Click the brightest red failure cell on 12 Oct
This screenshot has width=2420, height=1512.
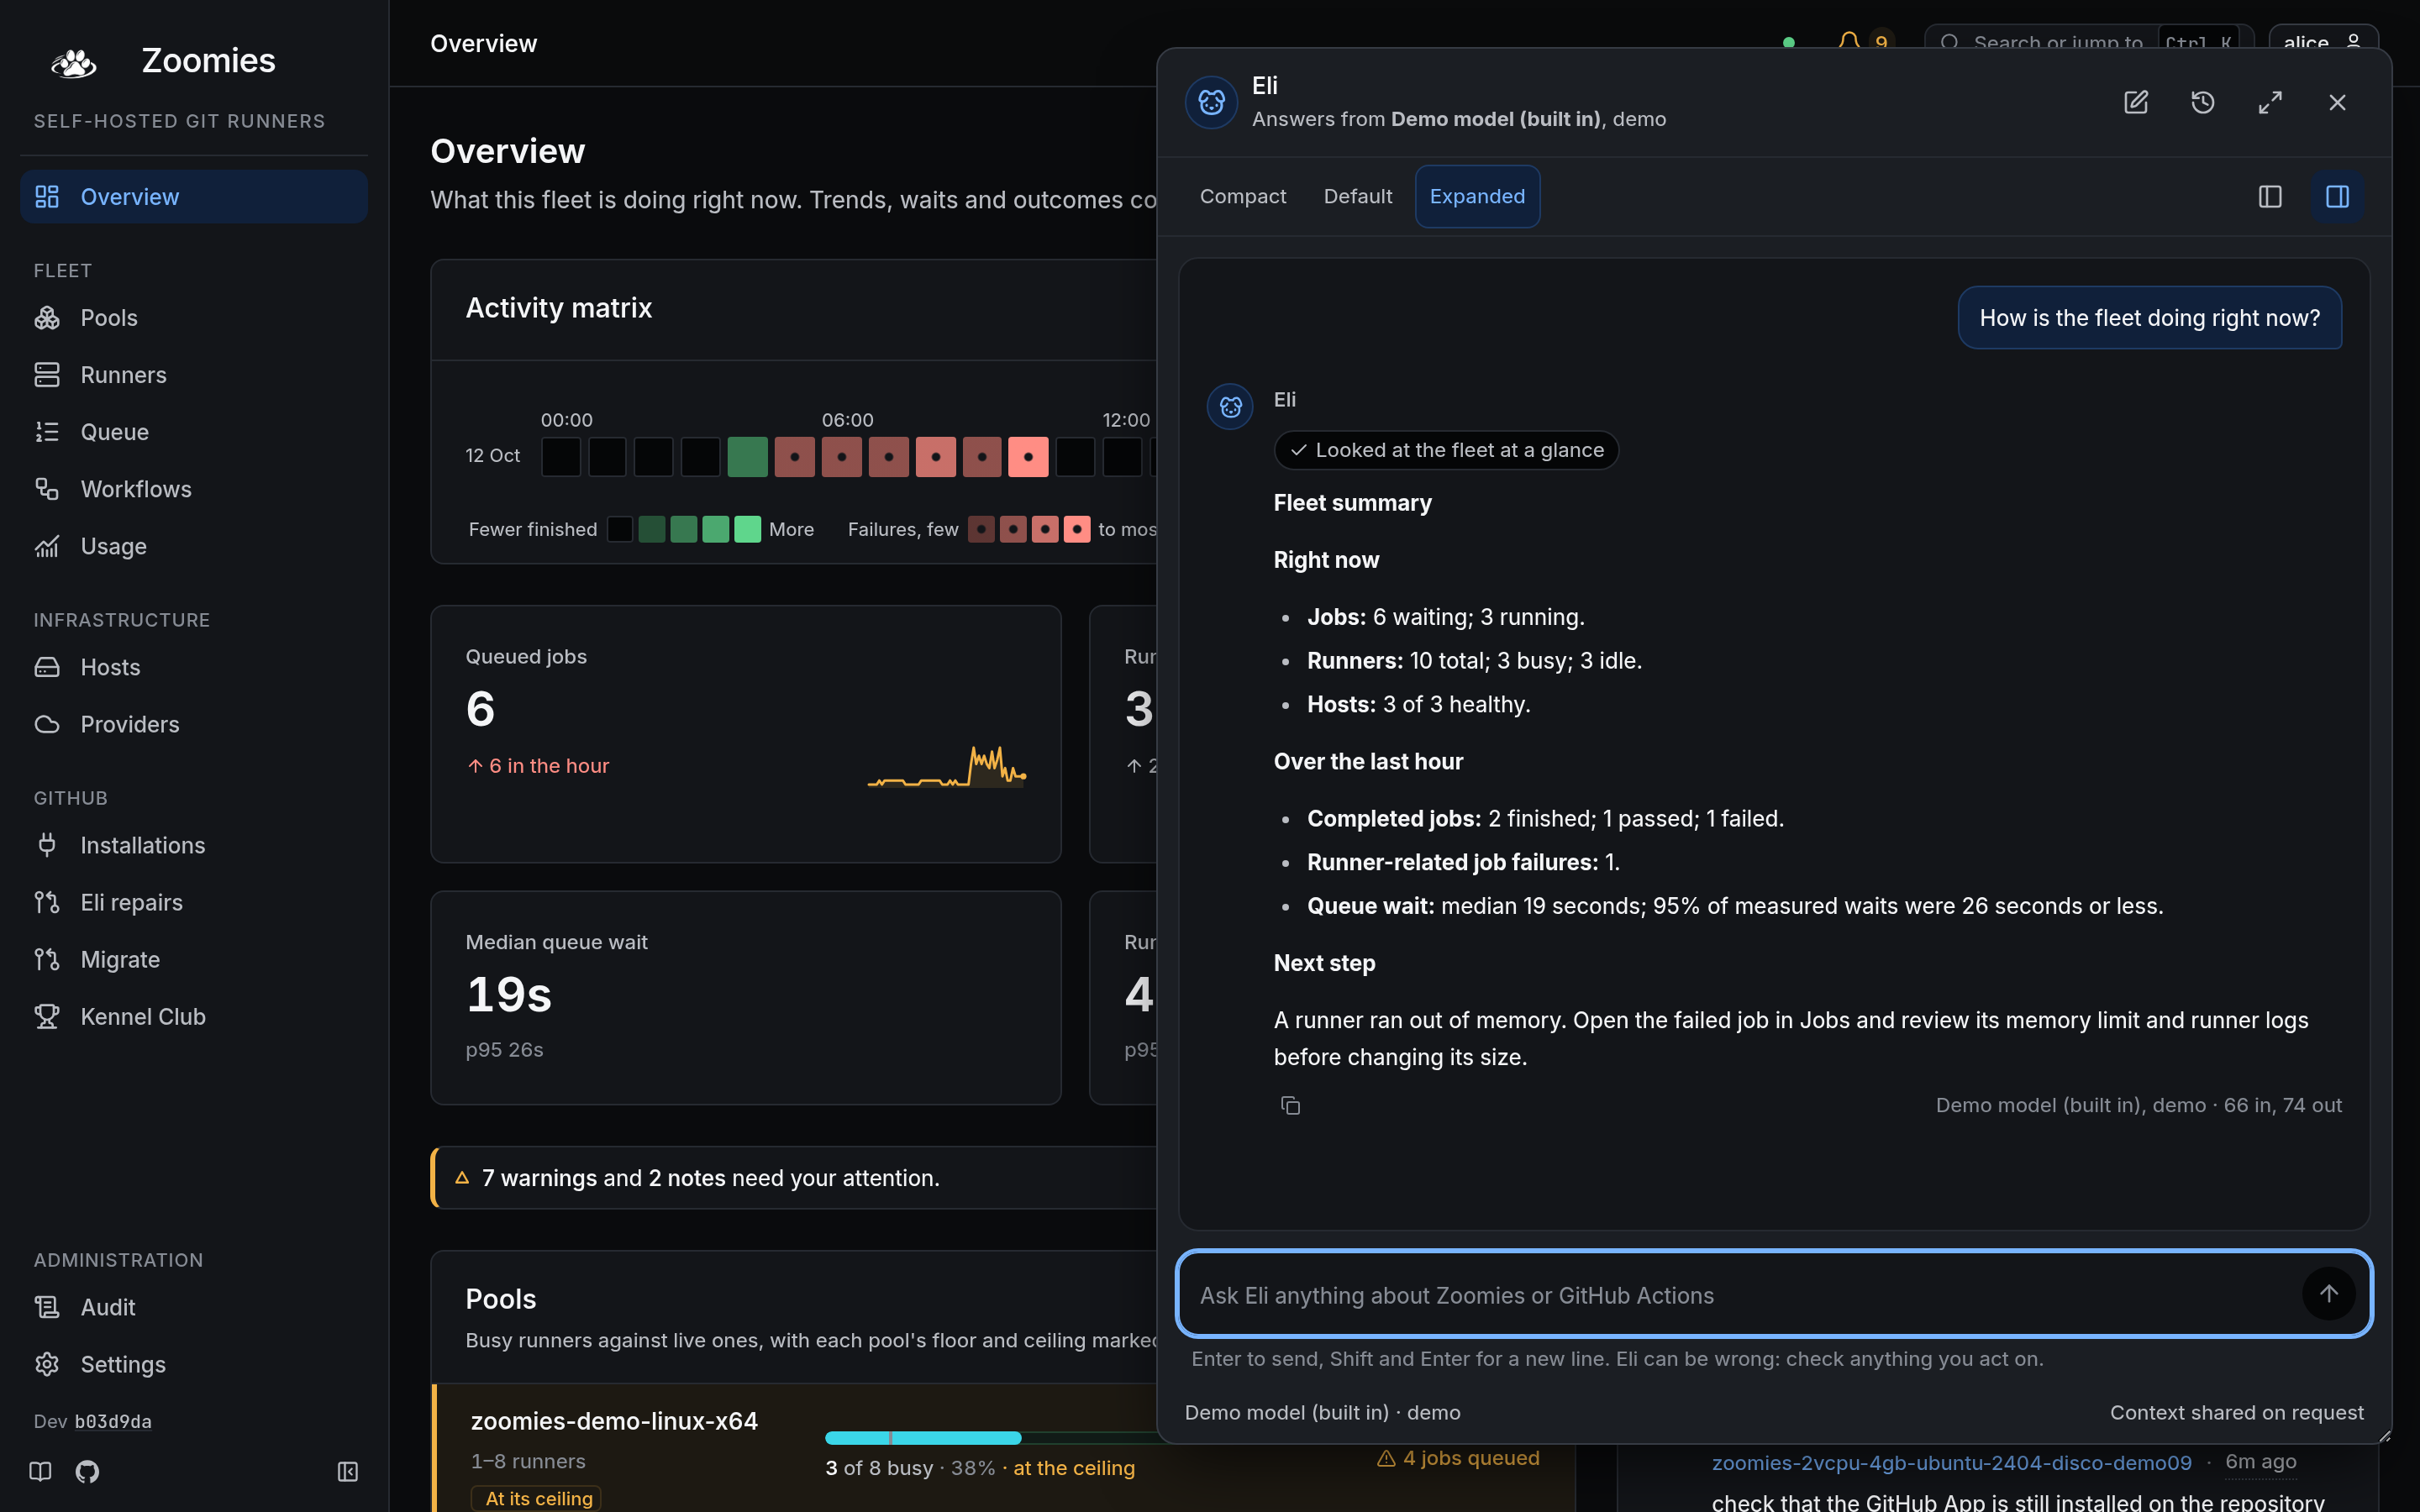(x=1028, y=457)
